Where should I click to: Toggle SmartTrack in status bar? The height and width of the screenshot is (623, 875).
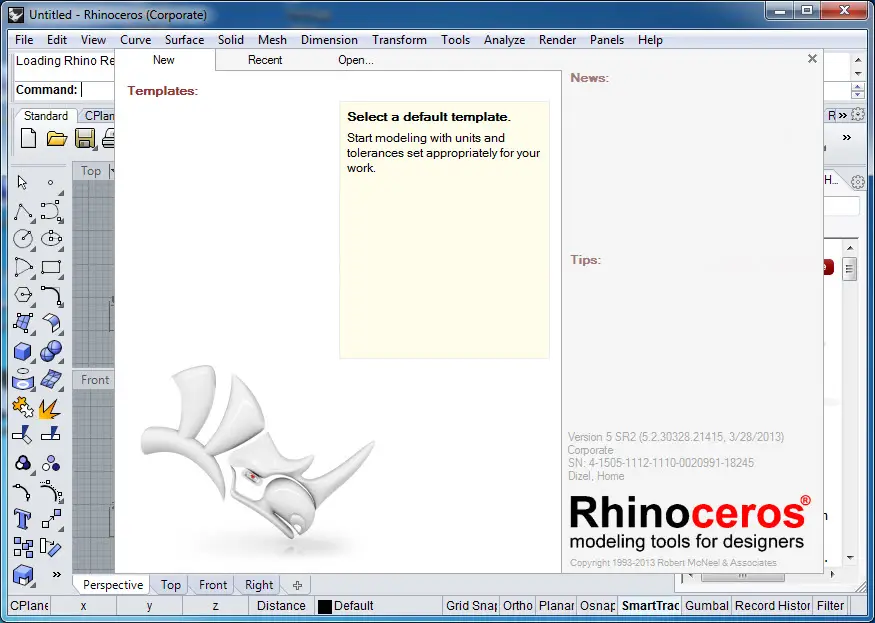650,606
